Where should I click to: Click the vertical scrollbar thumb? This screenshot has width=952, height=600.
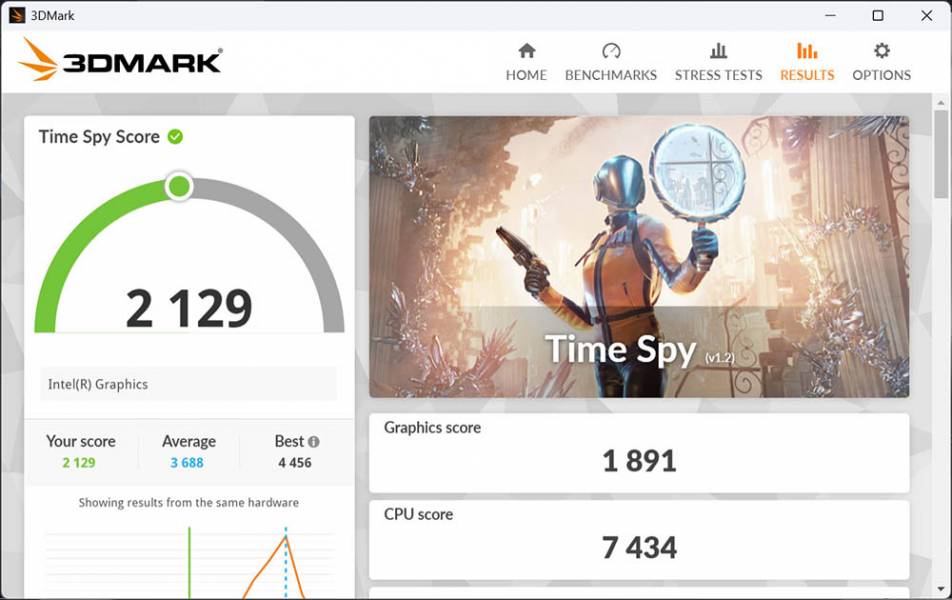pyautogui.click(x=940, y=154)
